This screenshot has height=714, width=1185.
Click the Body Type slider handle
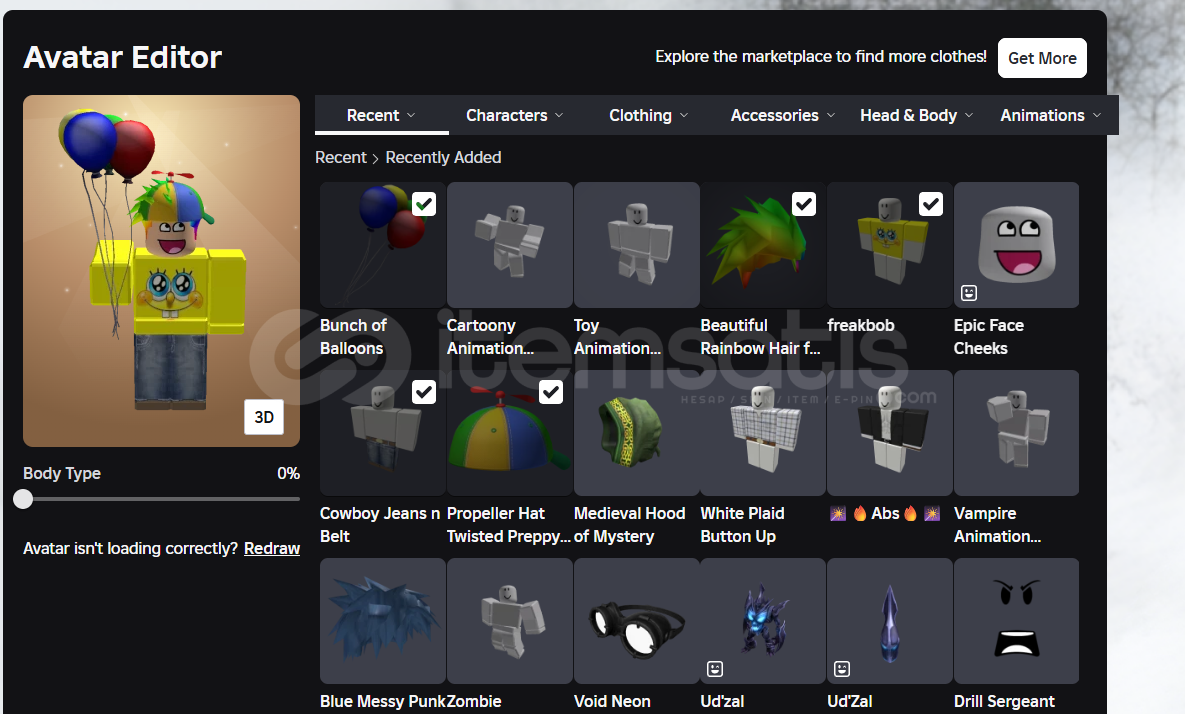tap(23, 499)
